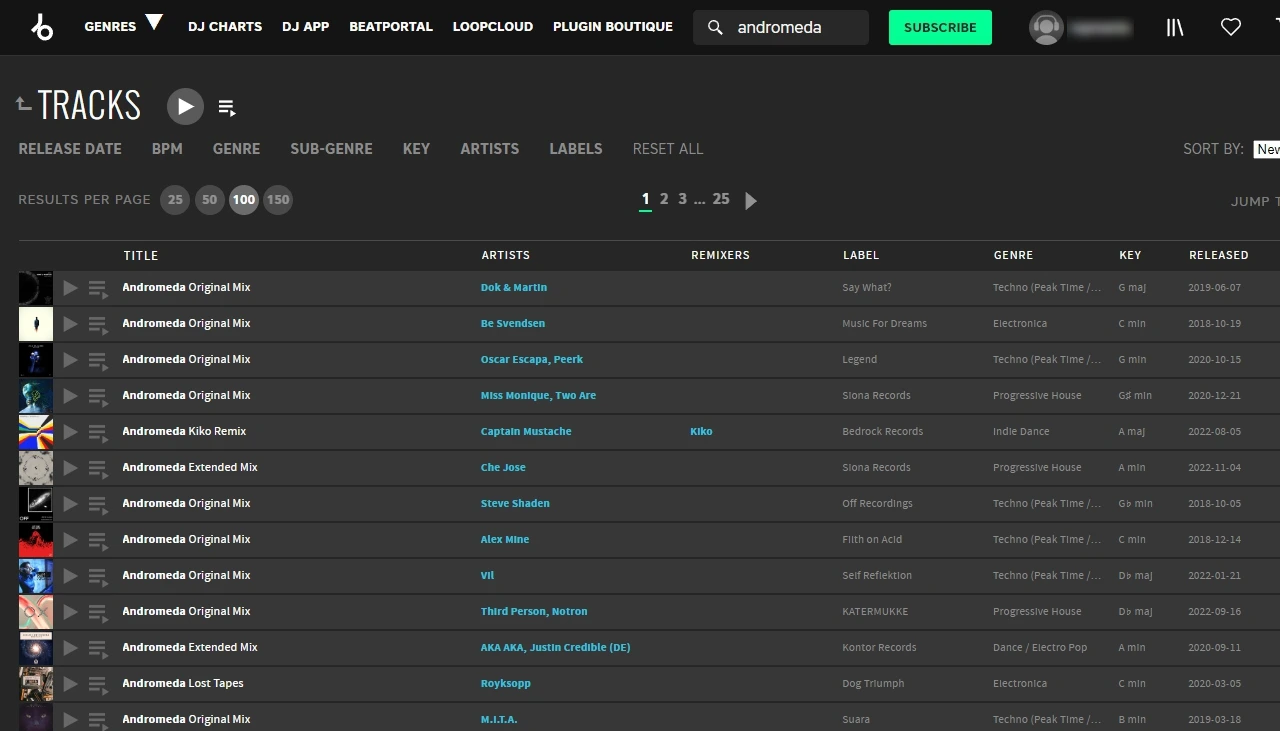
Task: Add the Dok & Martin track to queue
Action: click(x=98, y=289)
